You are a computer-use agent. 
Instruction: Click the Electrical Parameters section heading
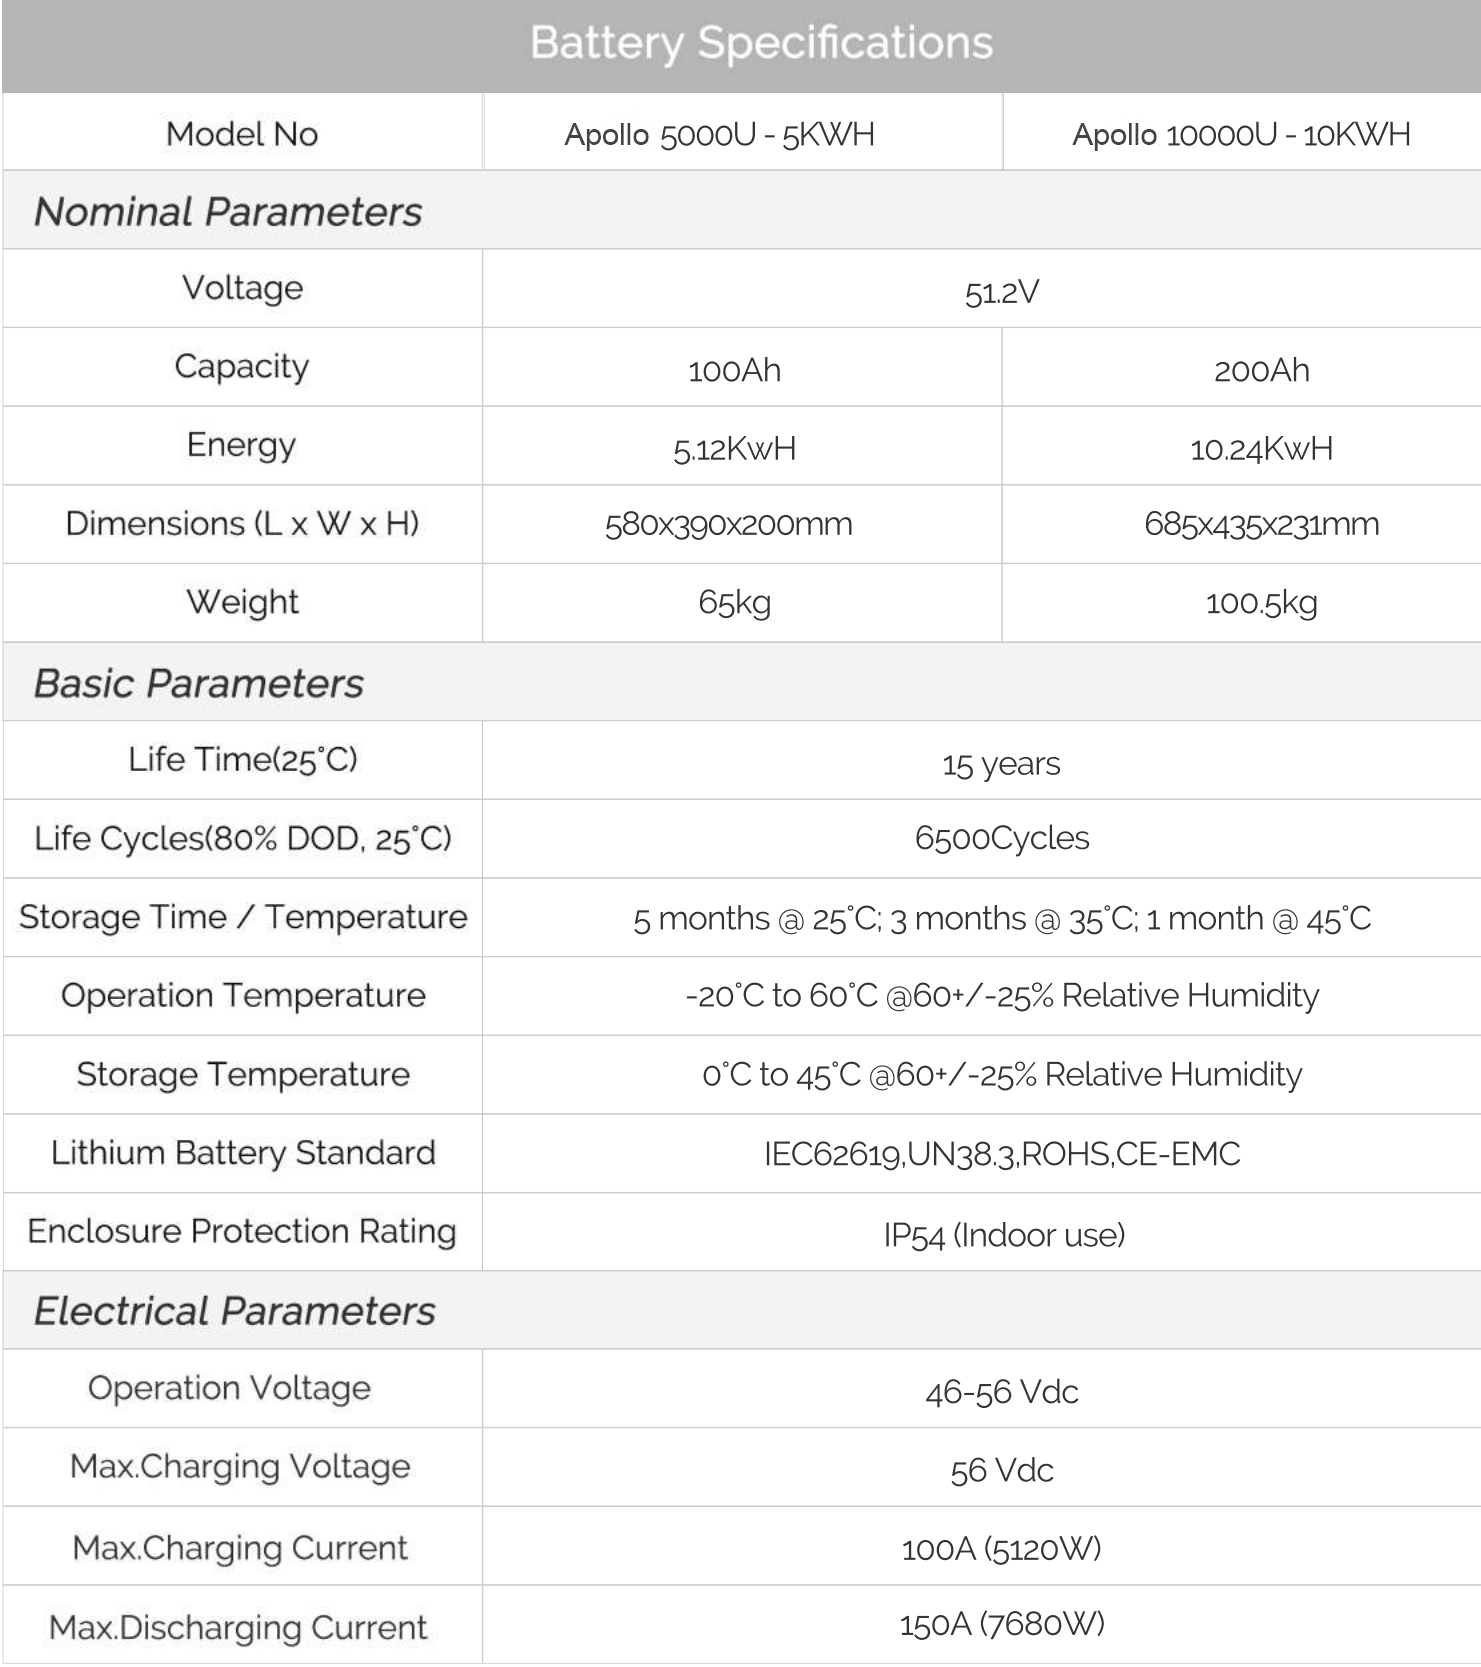tap(235, 1311)
